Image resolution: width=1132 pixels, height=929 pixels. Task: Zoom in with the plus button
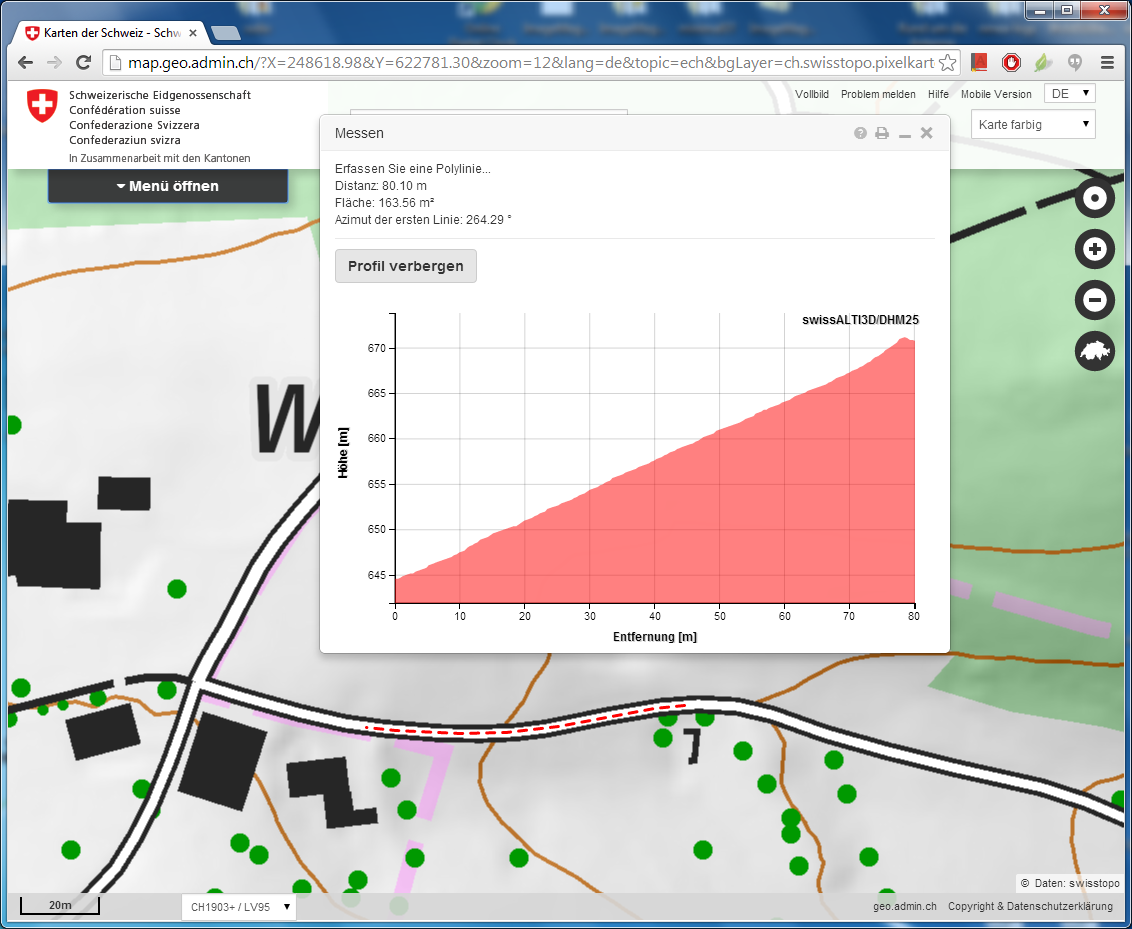(x=1094, y=249)
